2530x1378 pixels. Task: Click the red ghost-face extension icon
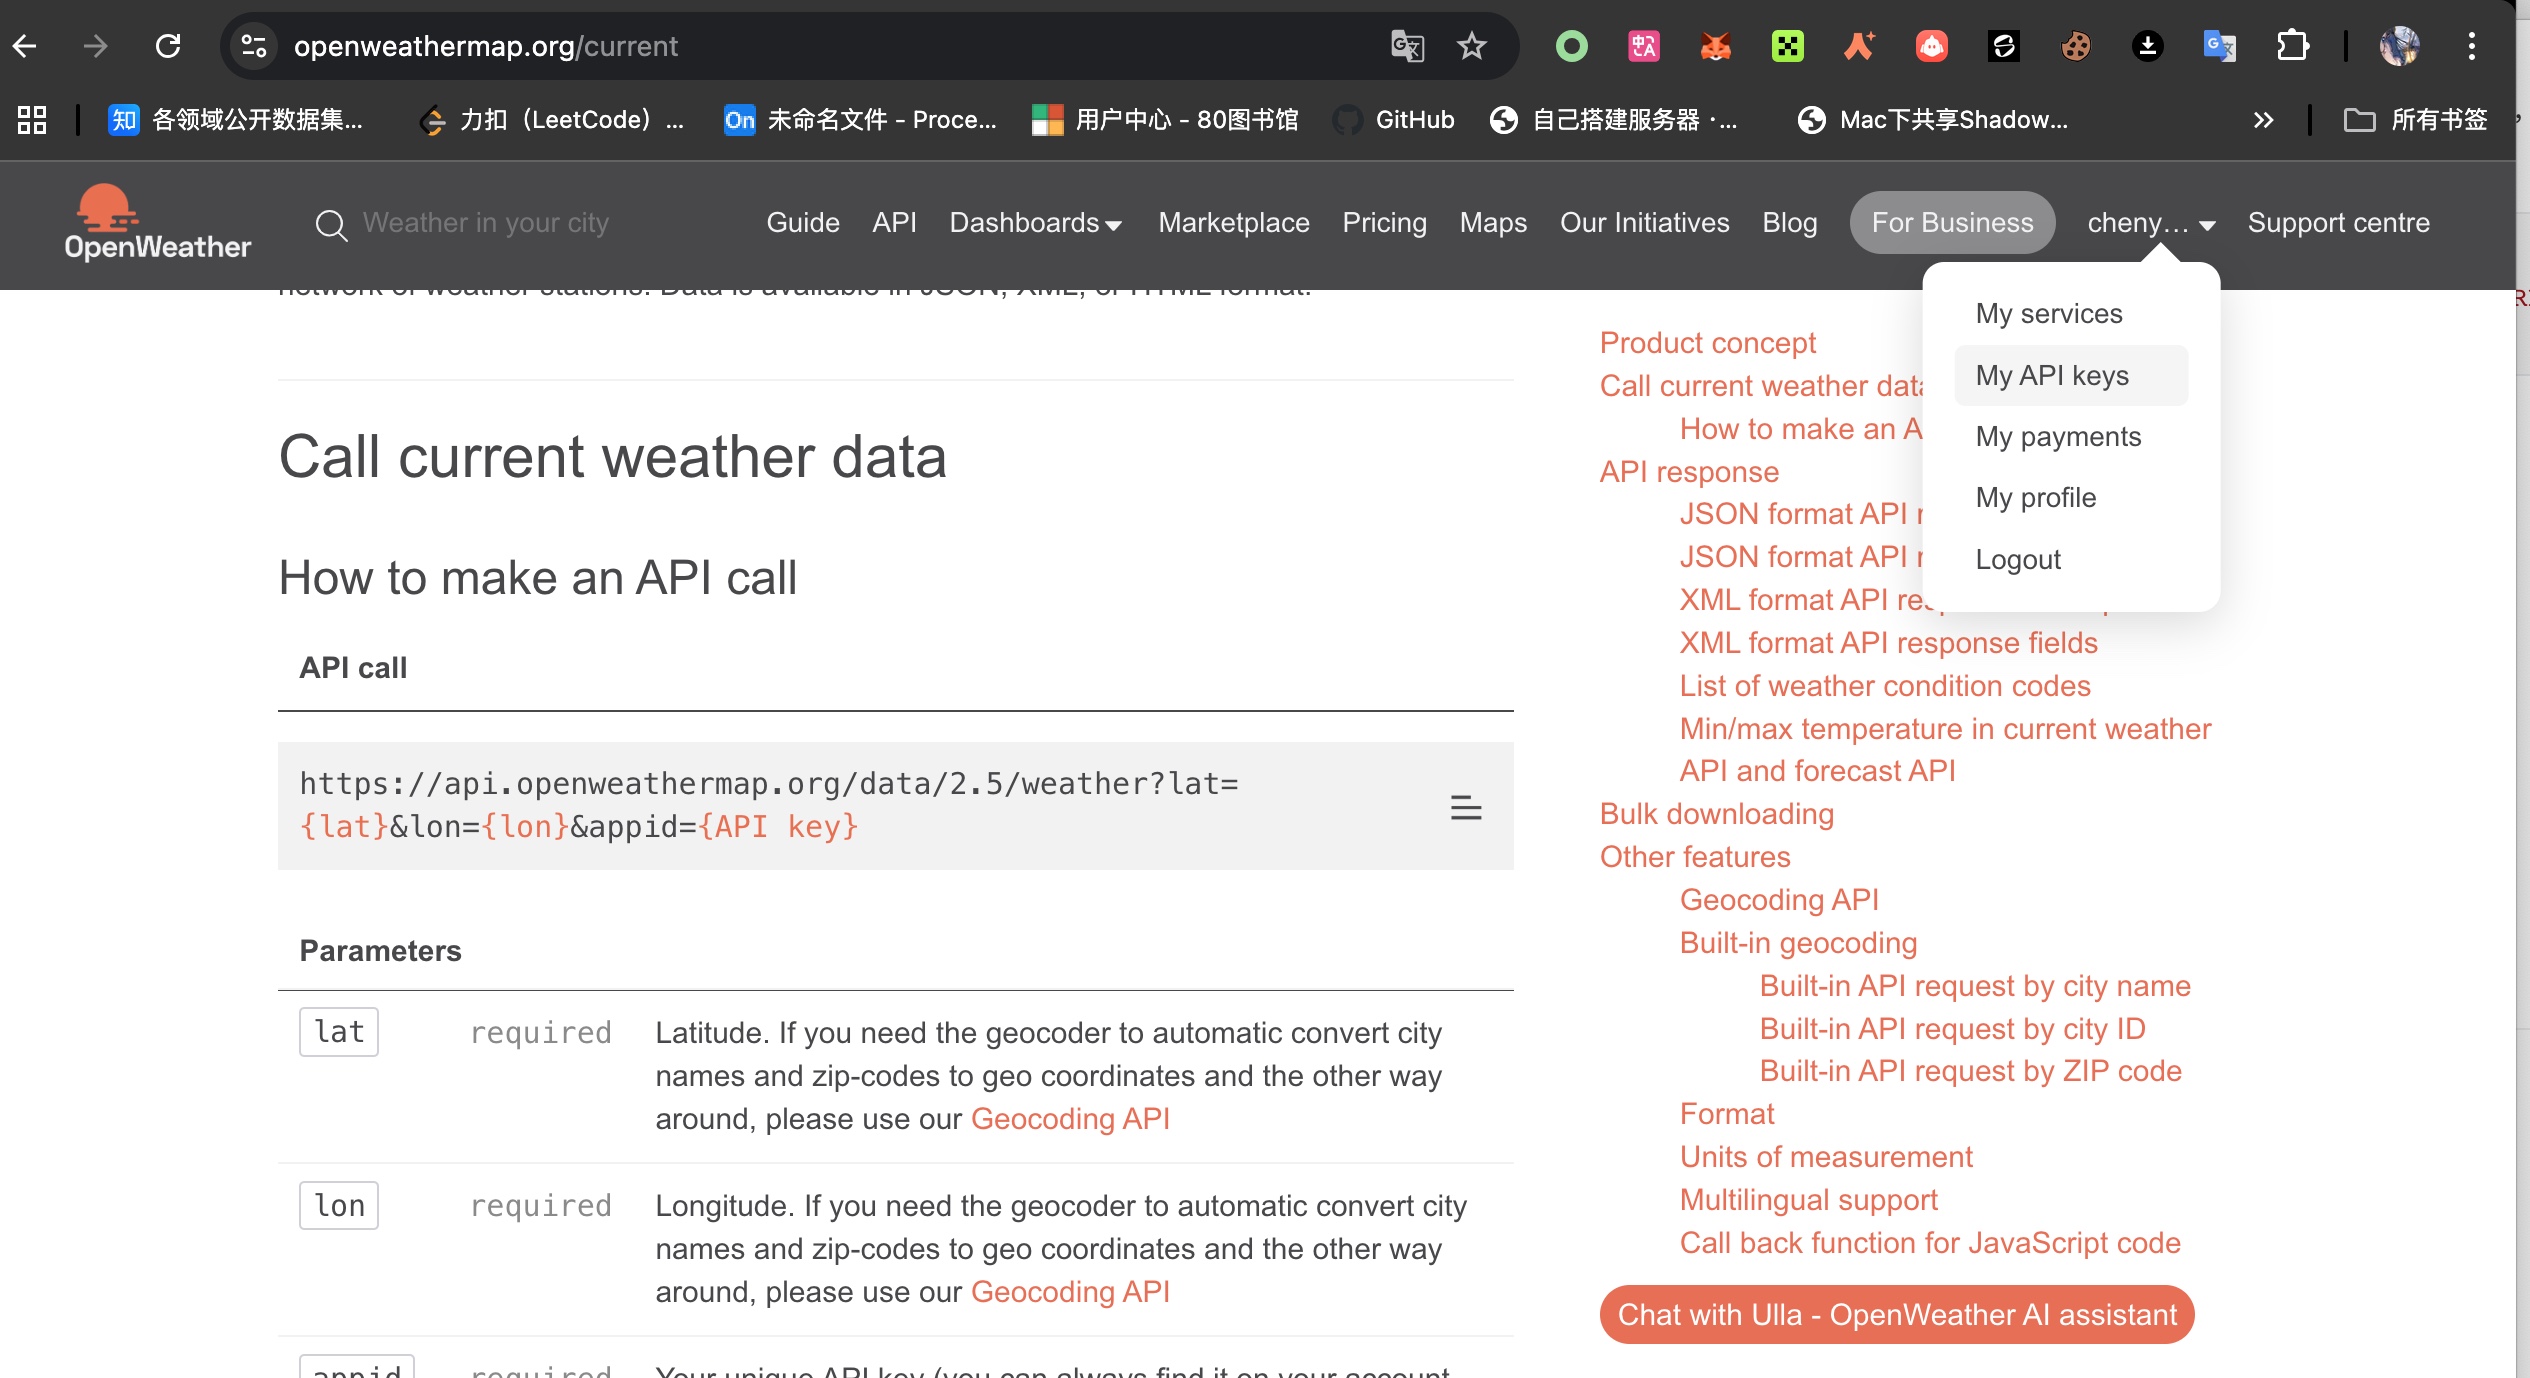[x=1931, y=46]
